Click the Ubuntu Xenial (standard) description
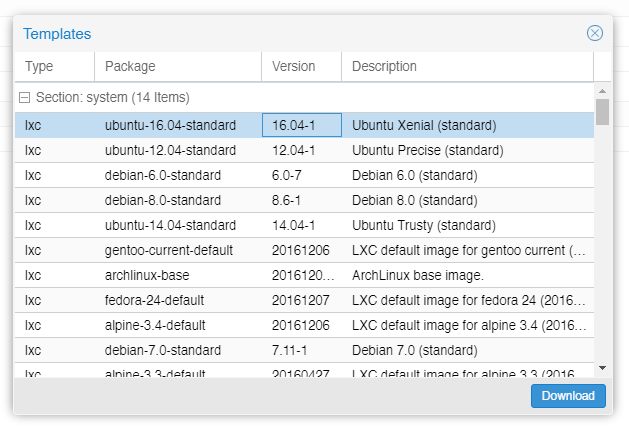Screen dimensions: 629x435 (x=424, y=125)
